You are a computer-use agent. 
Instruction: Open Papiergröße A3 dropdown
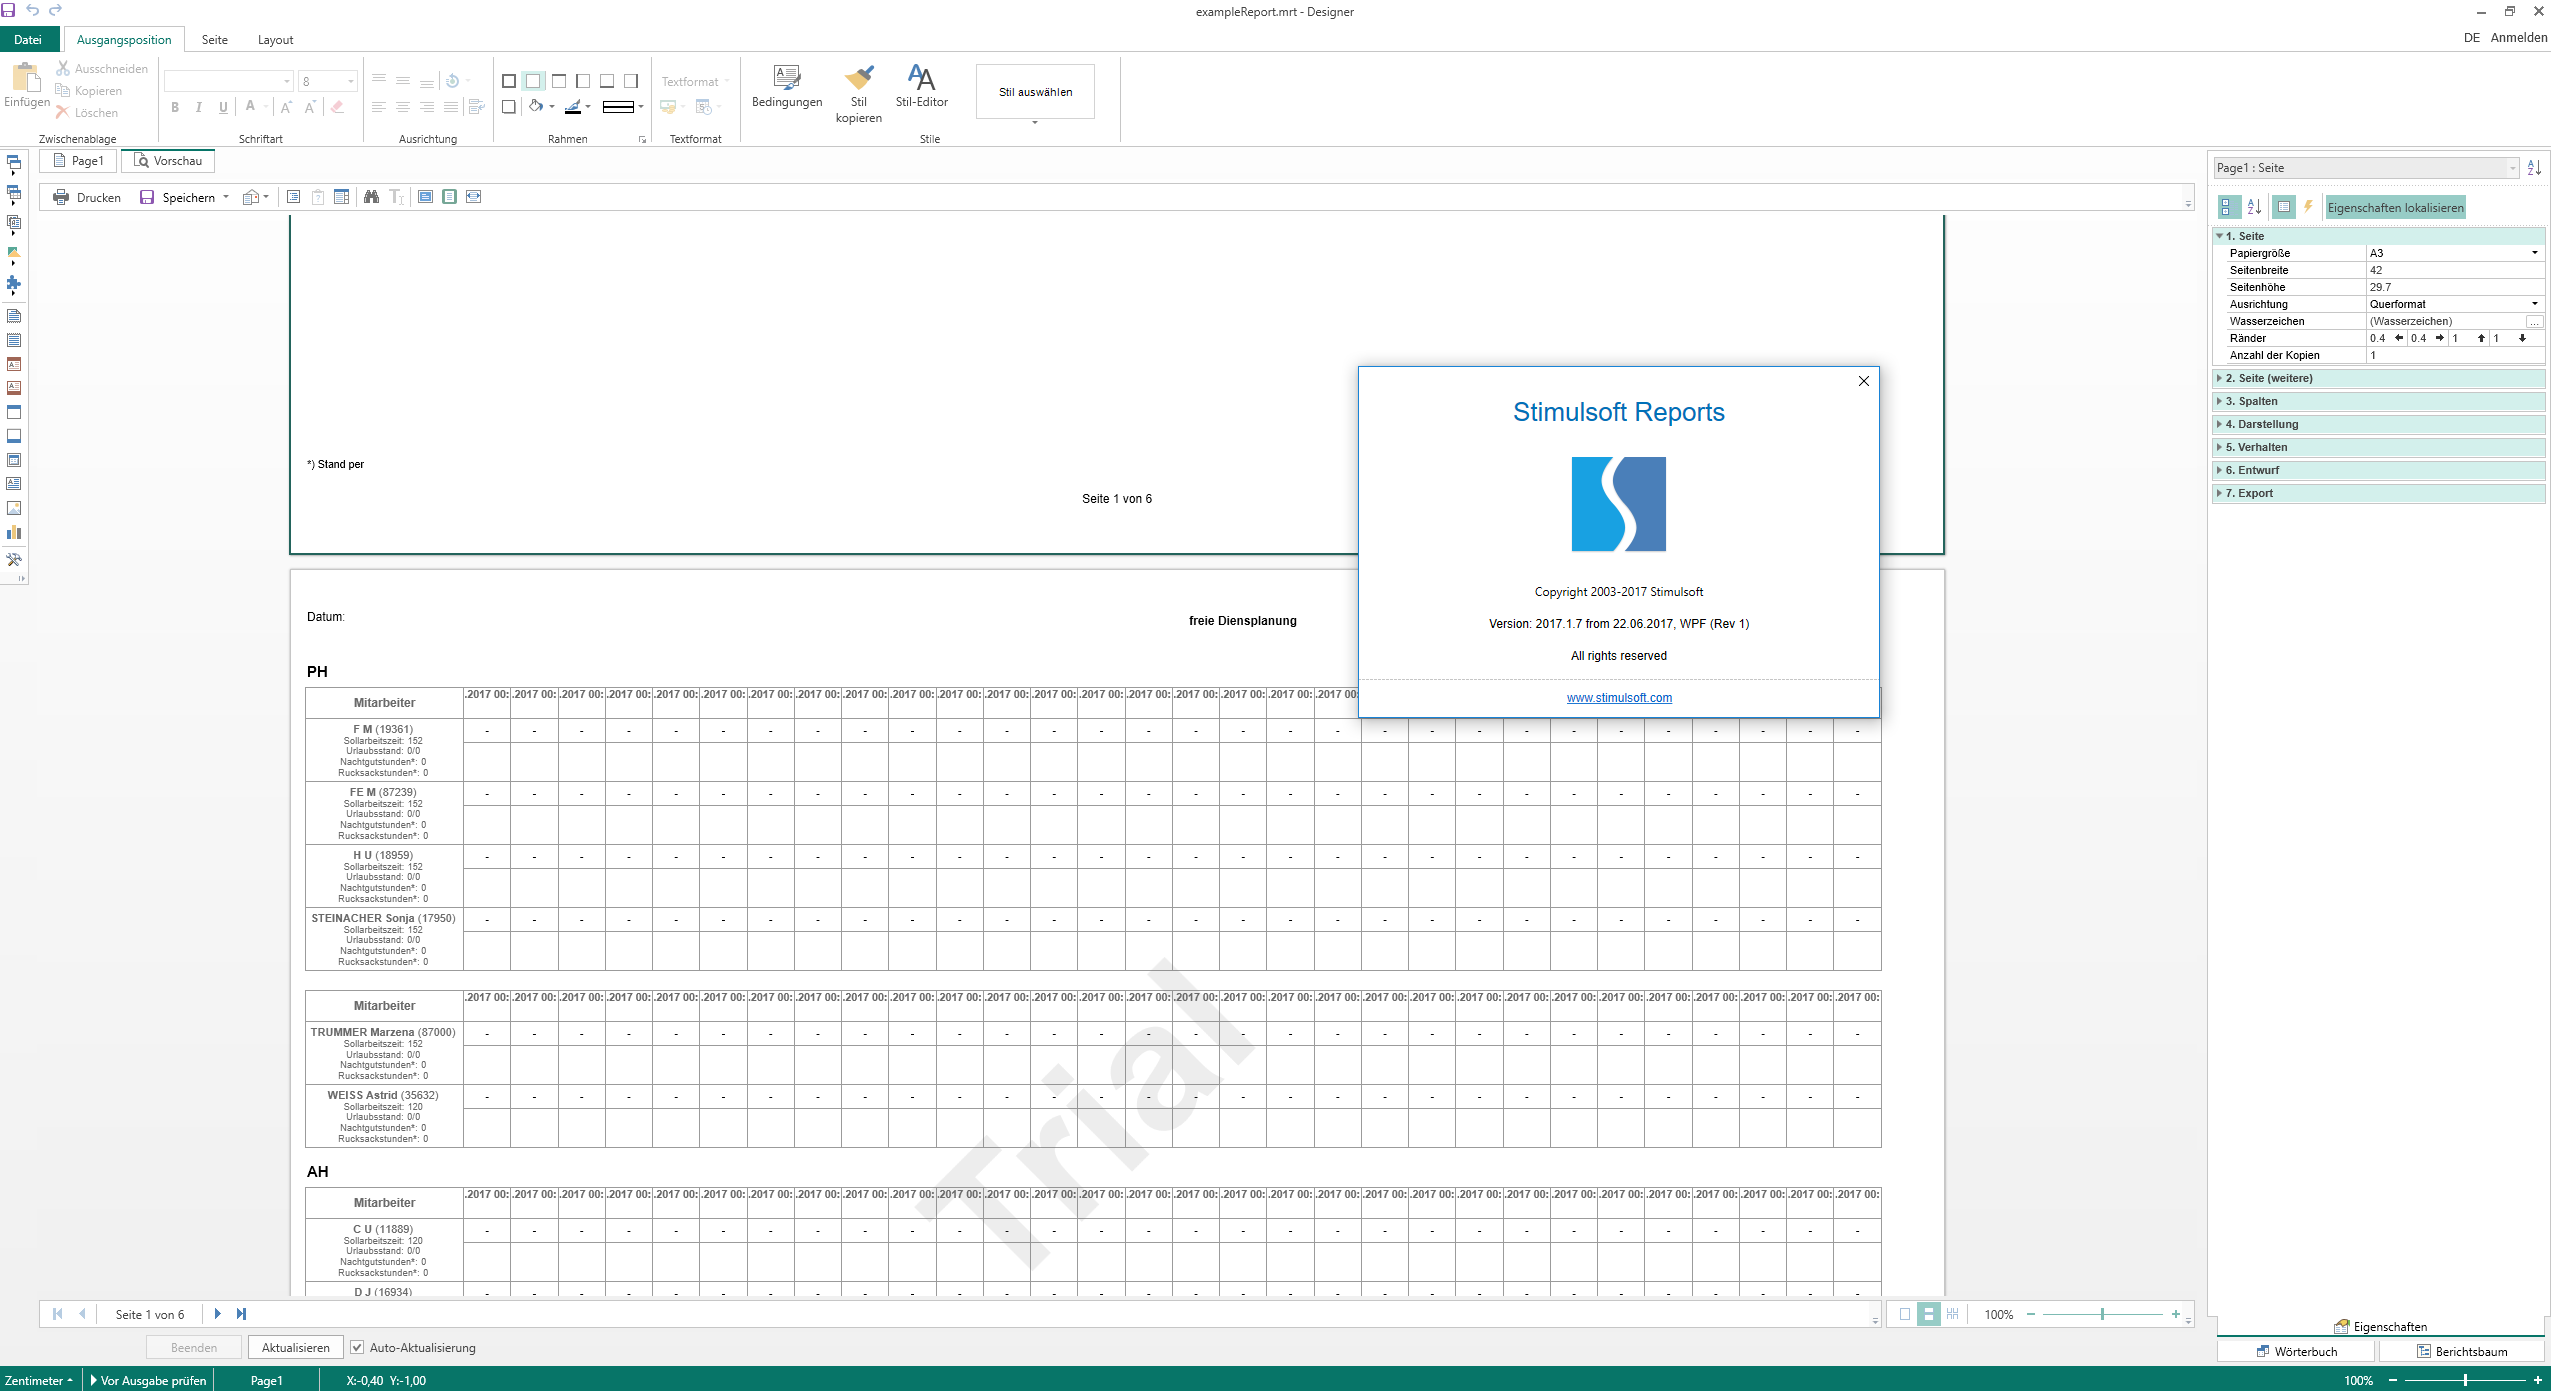[2534, 253]
